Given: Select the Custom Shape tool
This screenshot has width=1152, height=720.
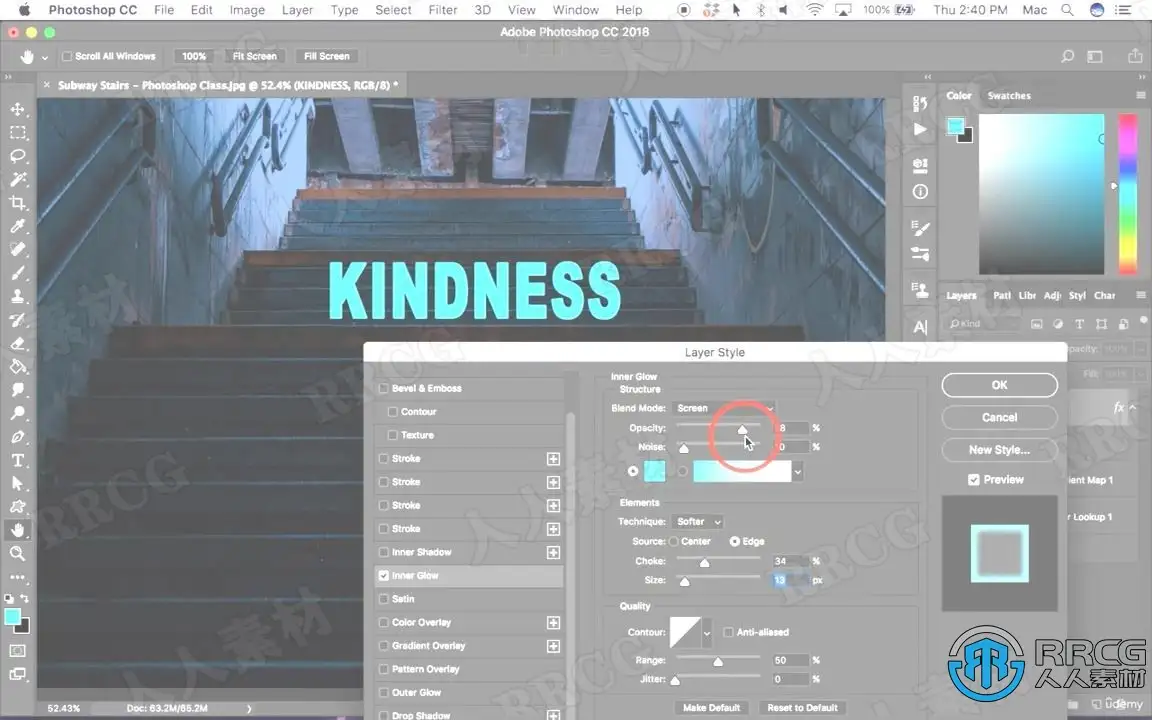Looking at the screenshot, I should (18, 507).
